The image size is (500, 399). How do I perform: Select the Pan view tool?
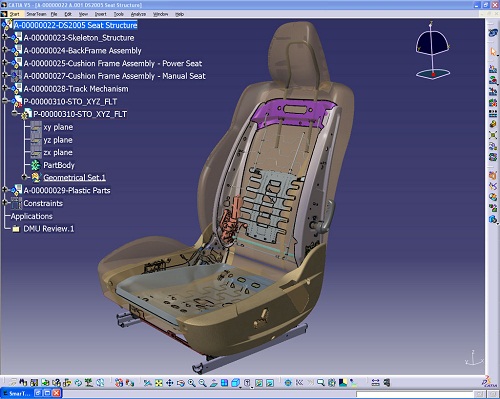(x=170, y=383)
